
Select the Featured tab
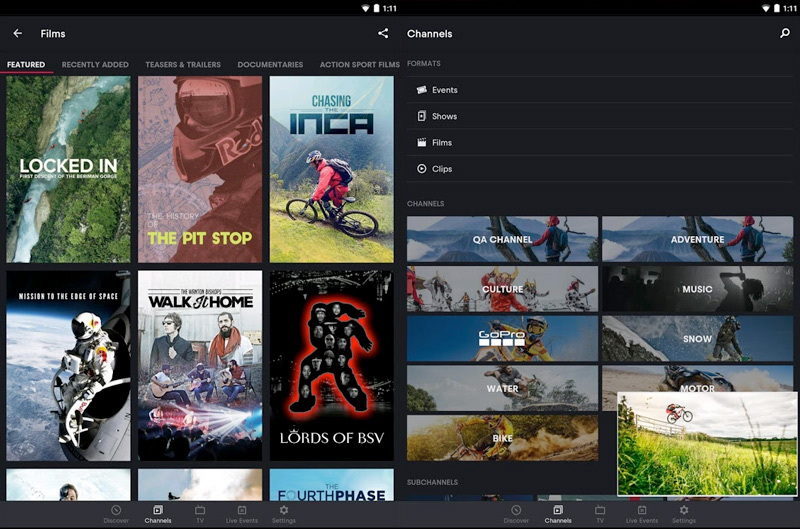pos(26,65)
